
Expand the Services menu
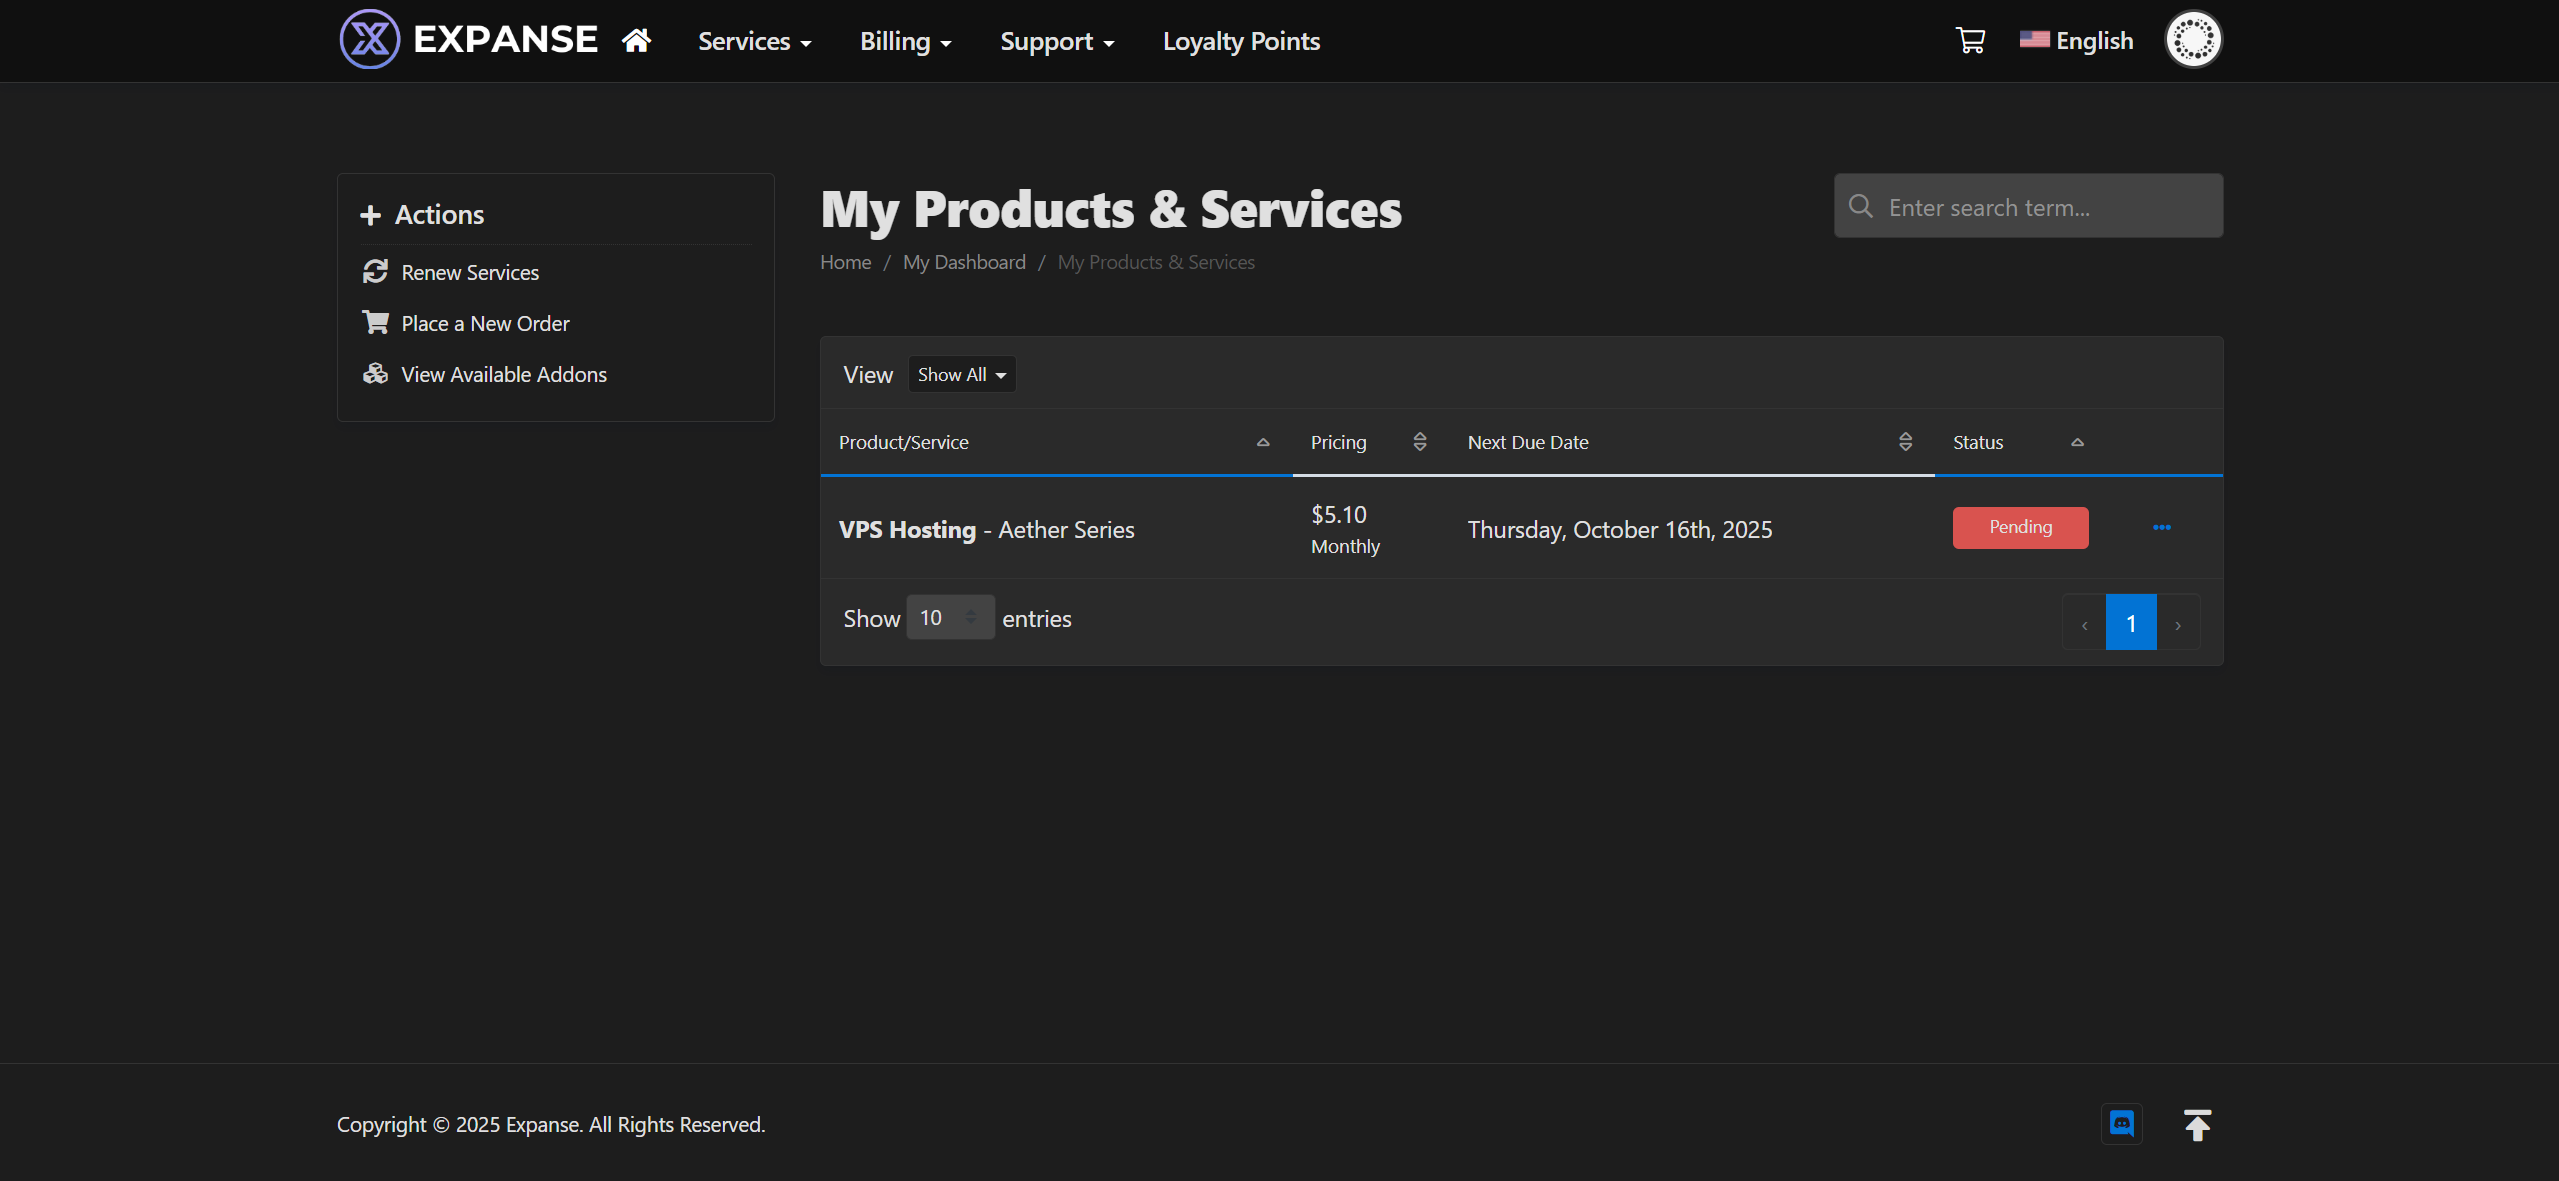pyautogui.click(x=754, y=41)
